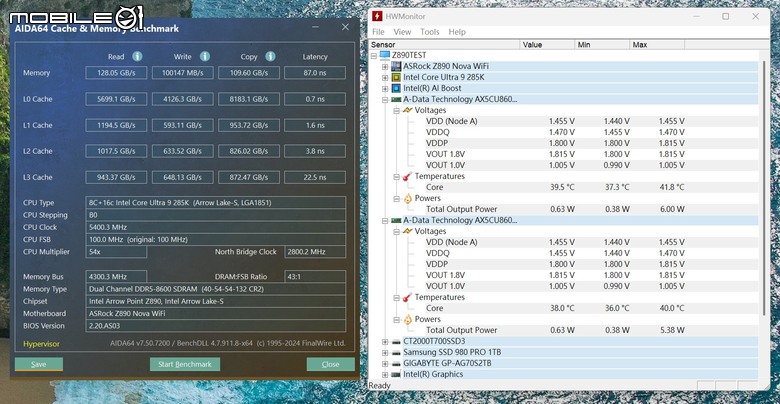The width and height of the screenshot is (780, 404).
Task: Click the Start Benchmark button
Action: 185,364
